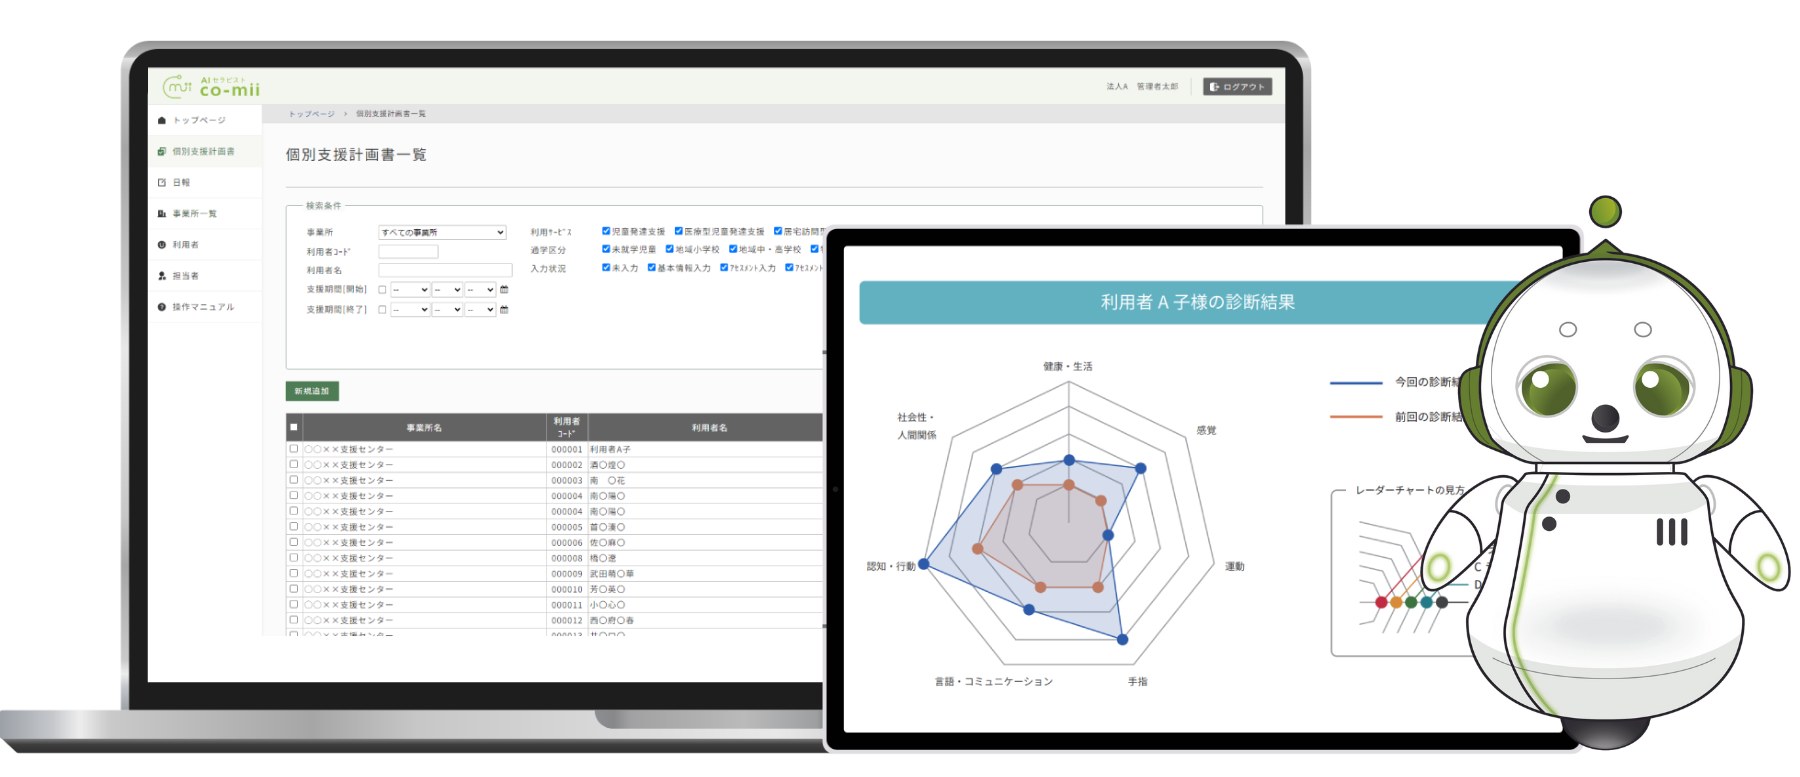Click the 利用者A子様の診断結果 title on tablet

click(x=1197, y=302)
